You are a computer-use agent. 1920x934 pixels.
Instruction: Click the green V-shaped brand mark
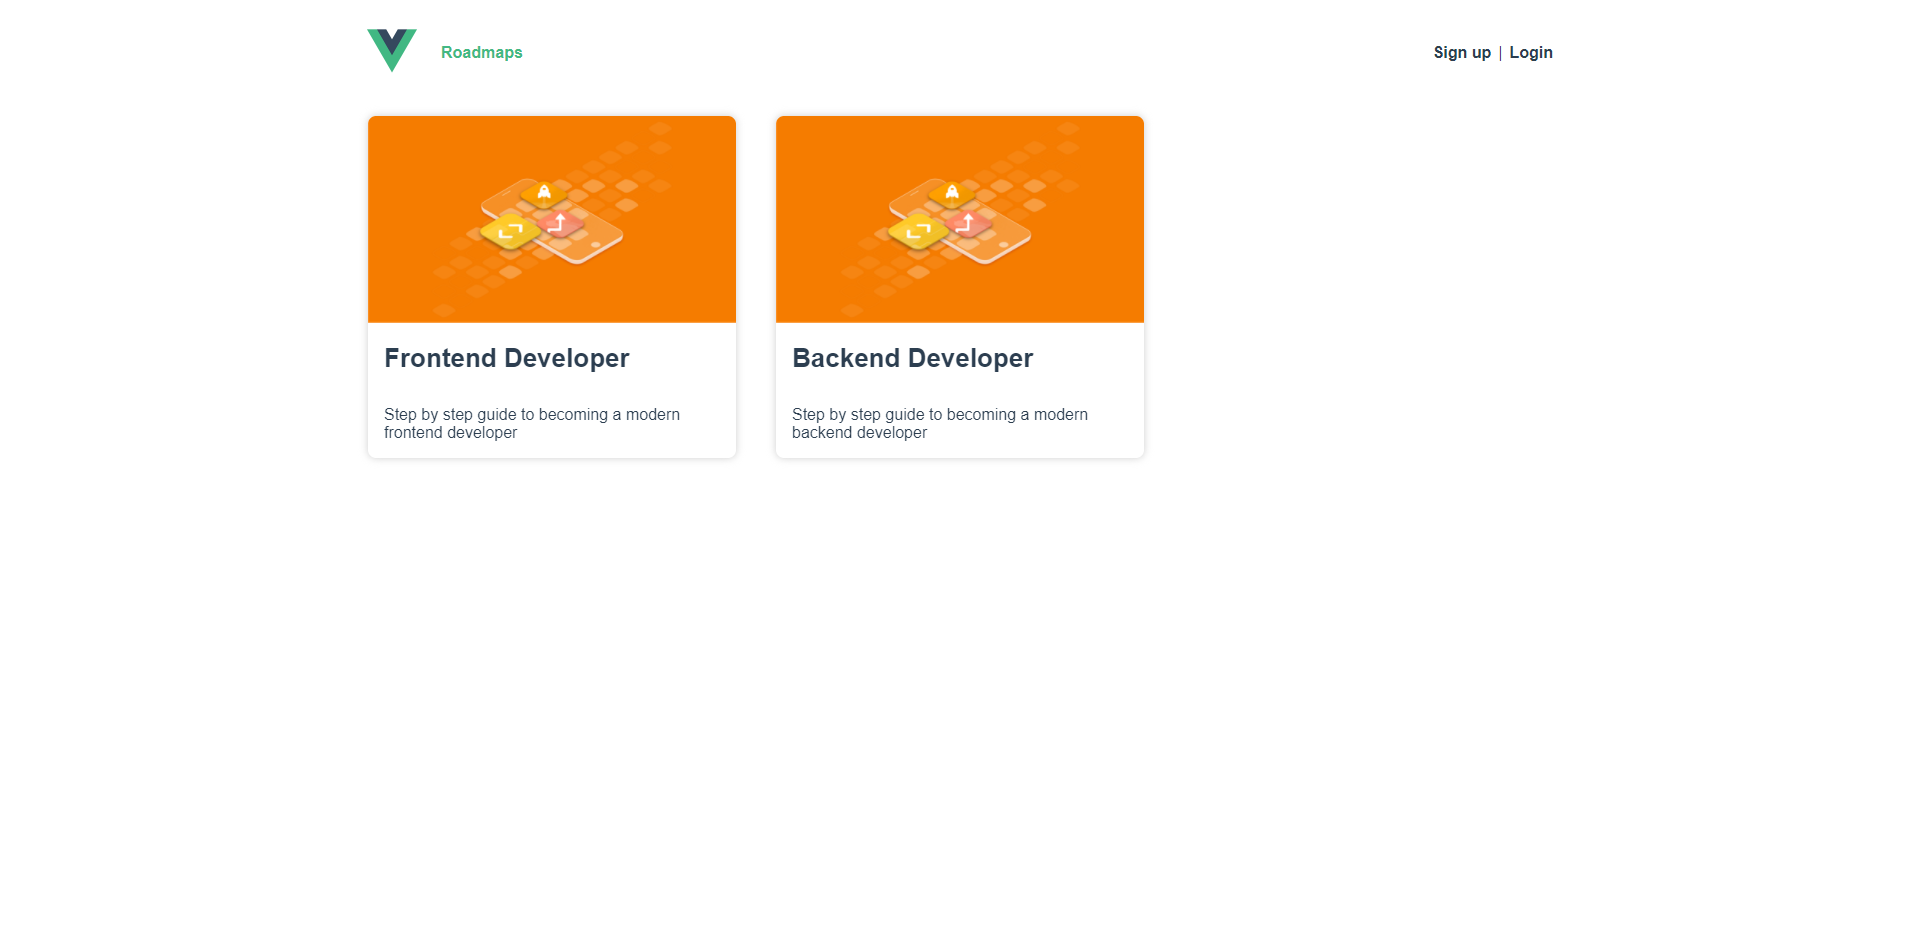tap(391, 48)
